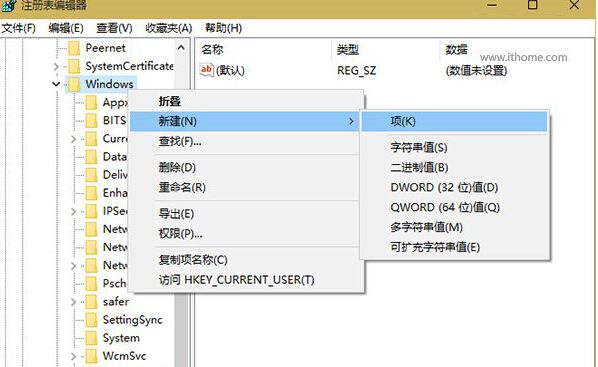The height and width of the screenshot is (367, 598).
Task: Open the 文件(F) menu
Action: [x=18, y=28]
